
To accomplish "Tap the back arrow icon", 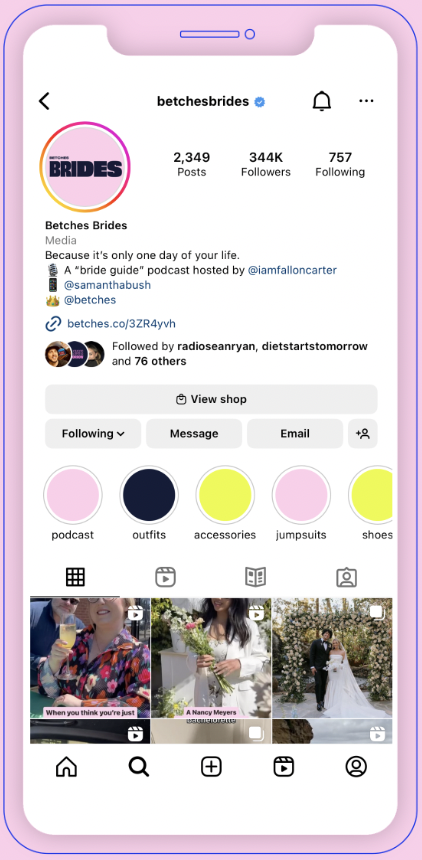I will (44, 101).
